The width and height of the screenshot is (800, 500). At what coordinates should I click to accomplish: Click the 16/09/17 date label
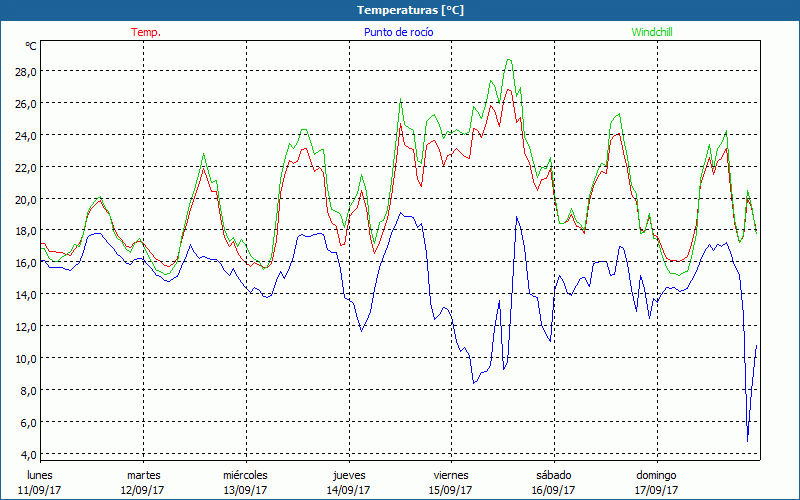[553, 490]
